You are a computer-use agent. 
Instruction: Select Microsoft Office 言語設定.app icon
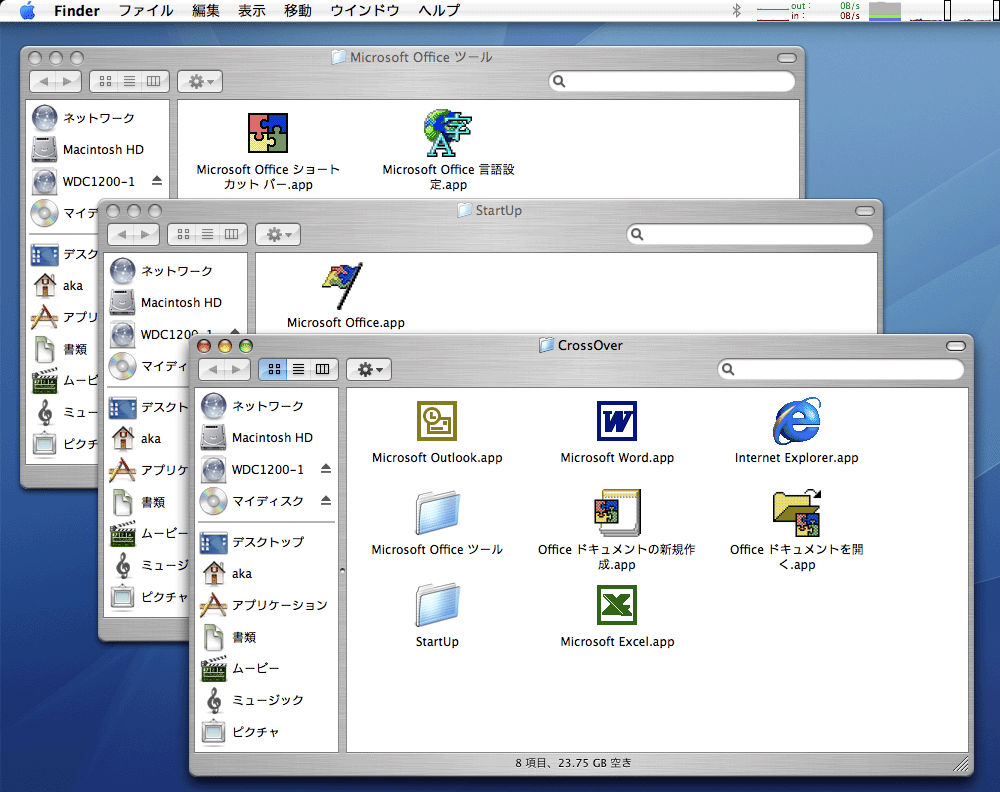coord(448,133)
